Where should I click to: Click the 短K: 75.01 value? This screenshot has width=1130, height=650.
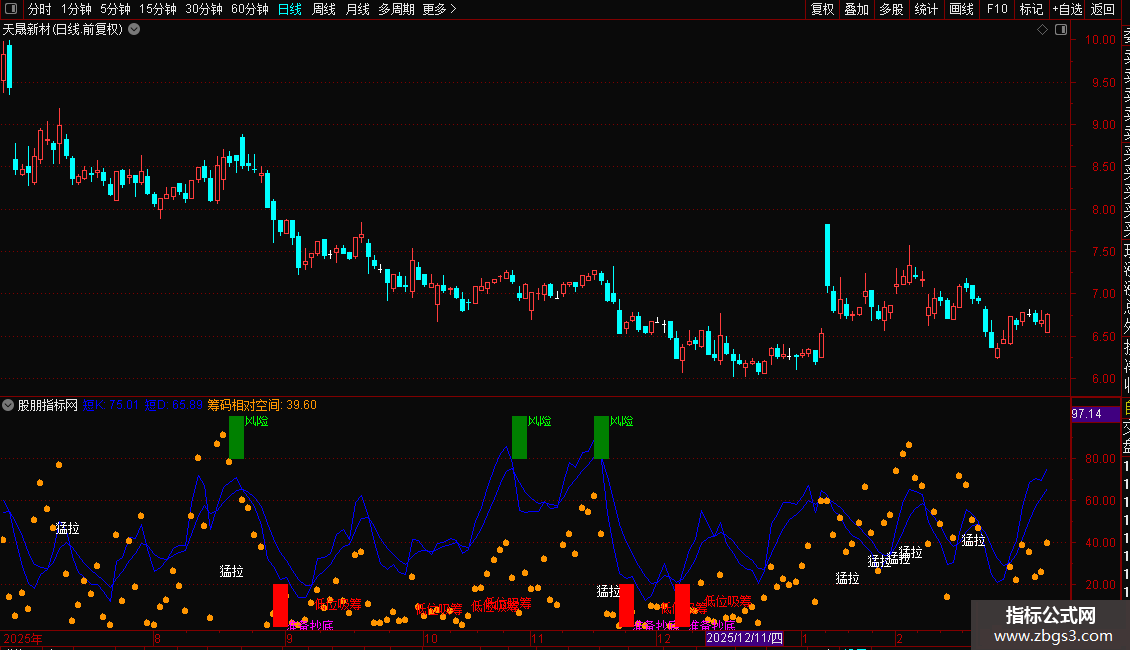click(x=110, y=405)
